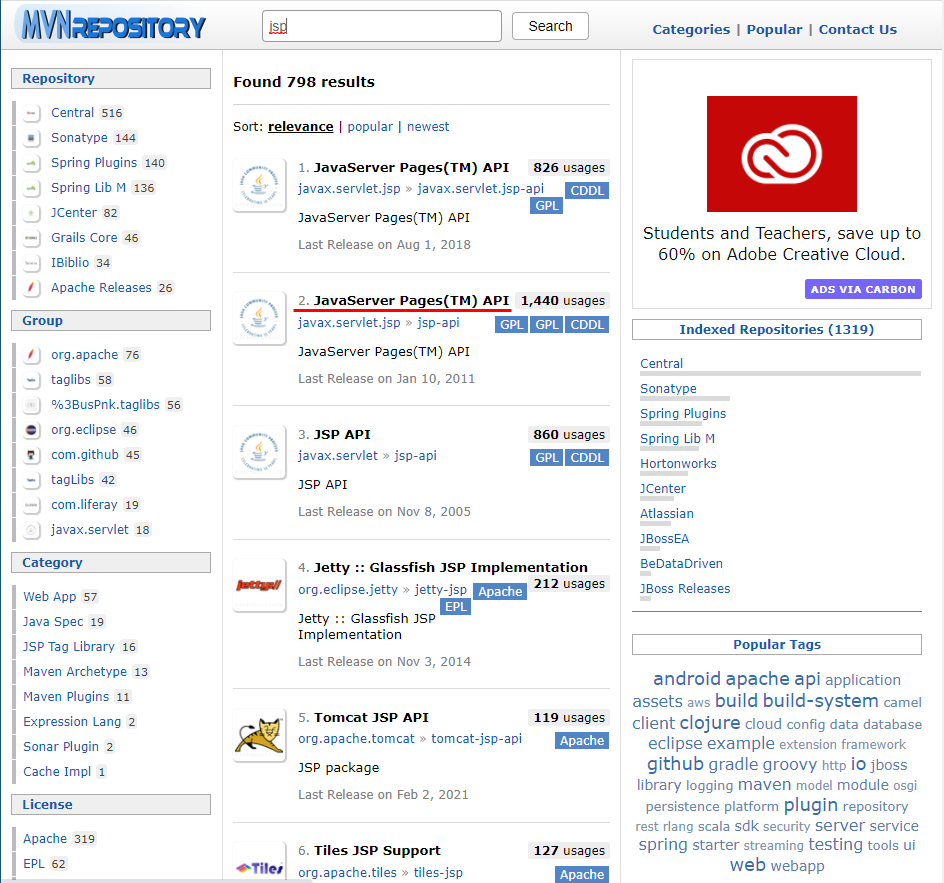Viewport: 944px width, 883px height.
Task: Click the taglibs group icon
Action: point(31,380)
